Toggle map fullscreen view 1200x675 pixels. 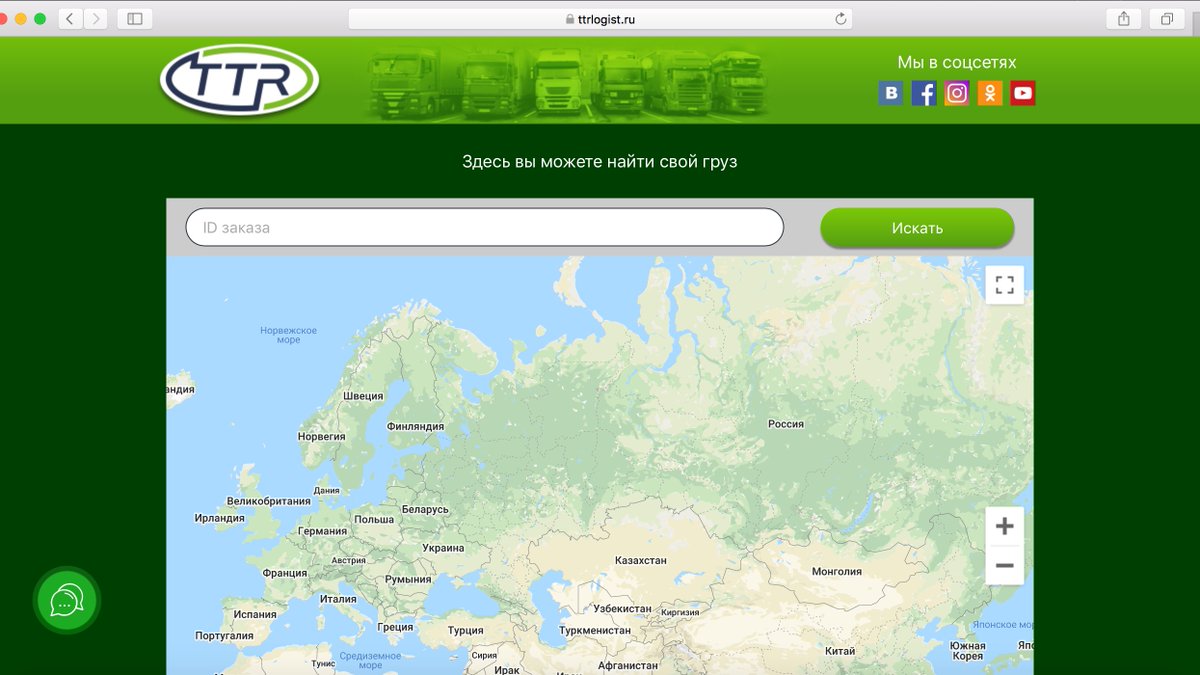click(x=1005, y=284)
